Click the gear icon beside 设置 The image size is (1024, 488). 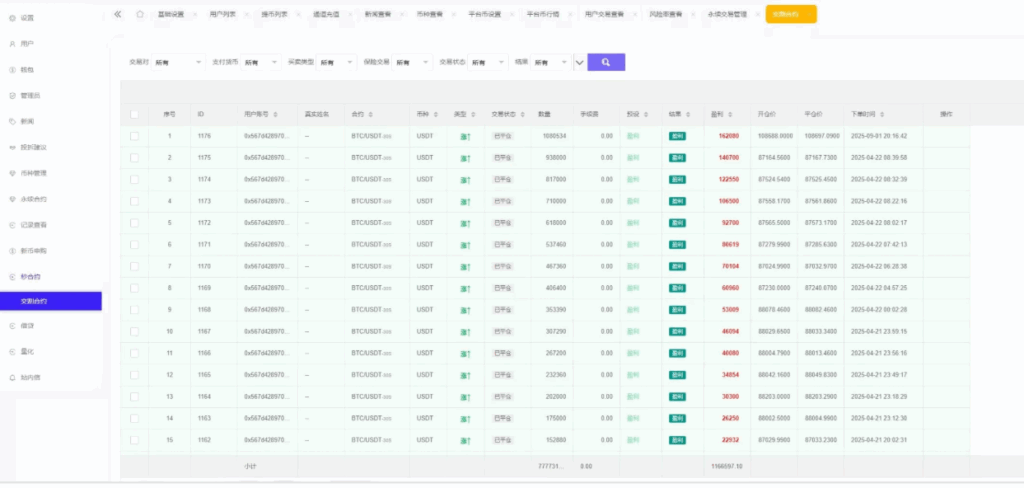point(12,18)
